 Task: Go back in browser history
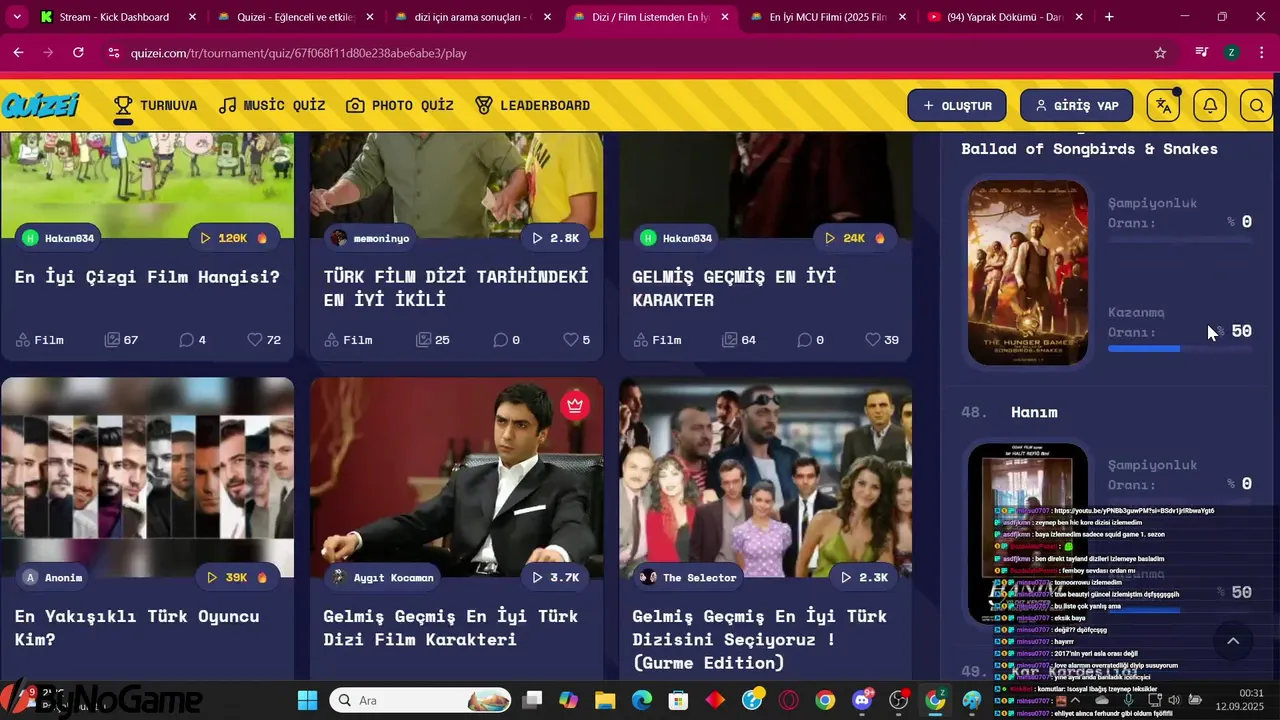click(x=18, y=52)
